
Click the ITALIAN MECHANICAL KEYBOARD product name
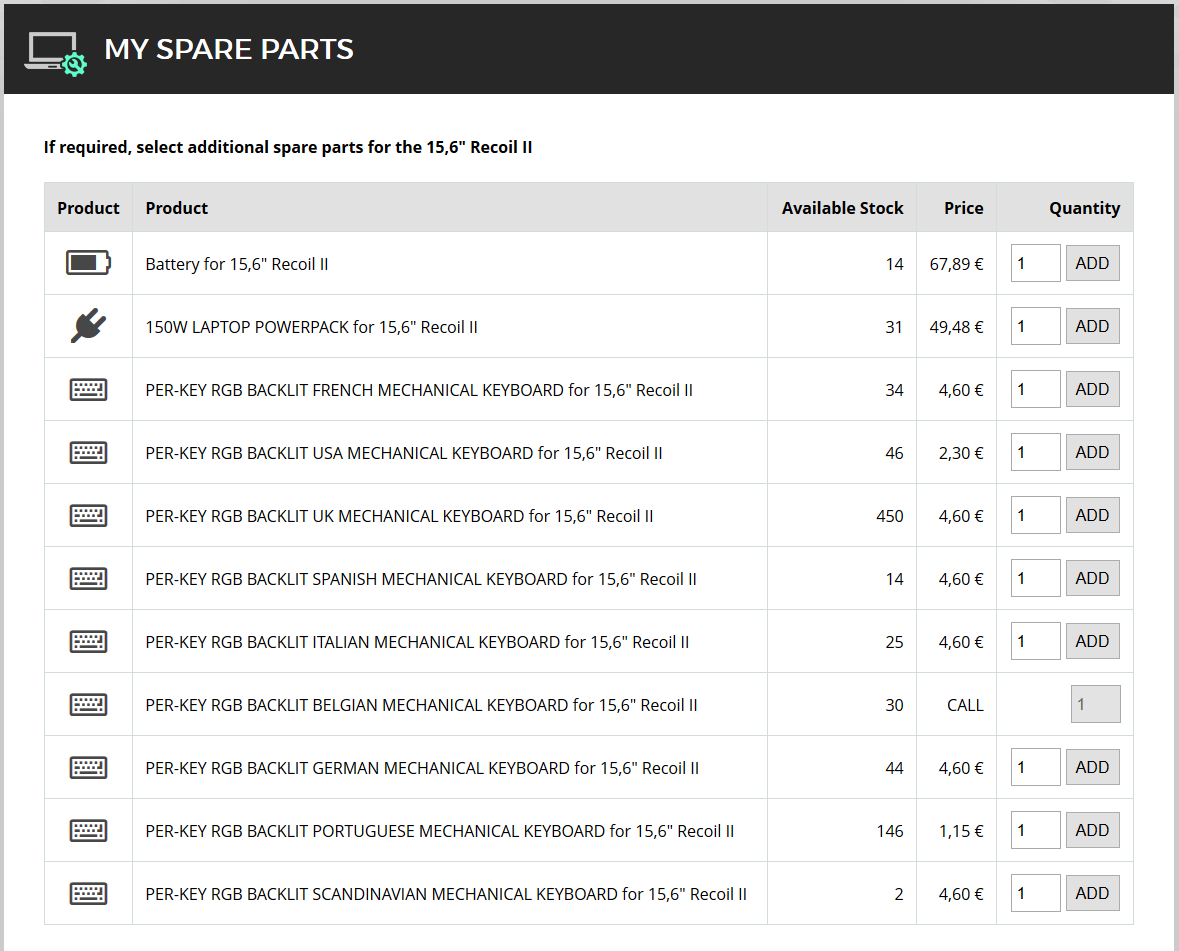pos(417,644)
